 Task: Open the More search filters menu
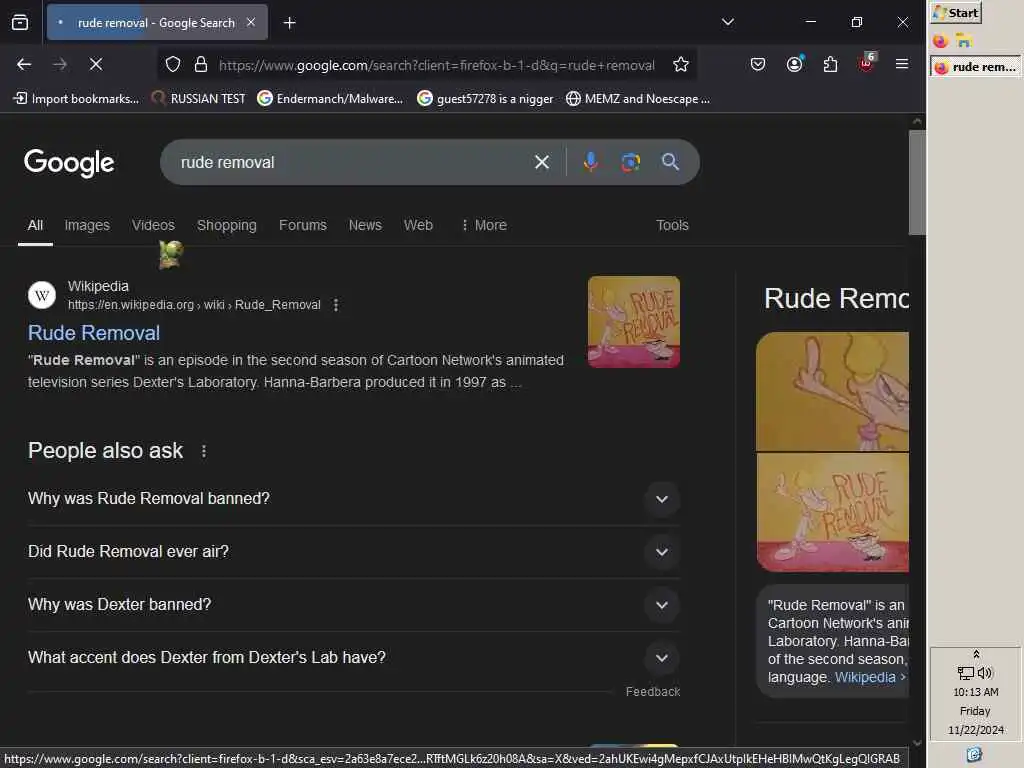pyautogui.click(x=483, y=225)
